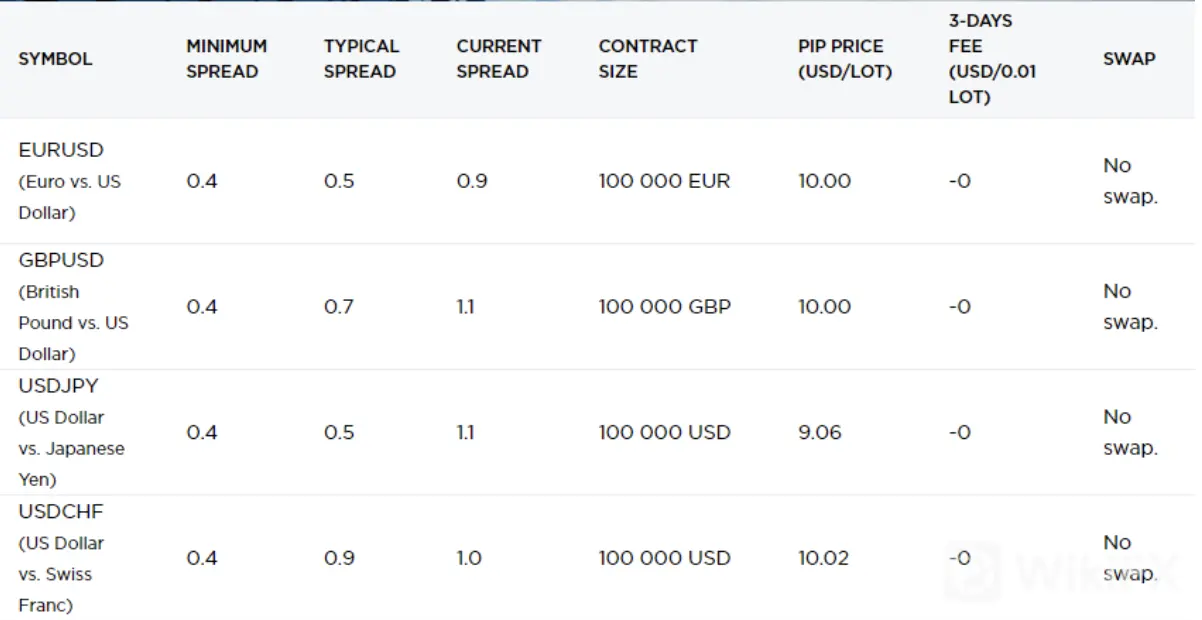1202x620 pixels.
Task: Click the 3-DAYS FEE column header
Action: [993, 59]
